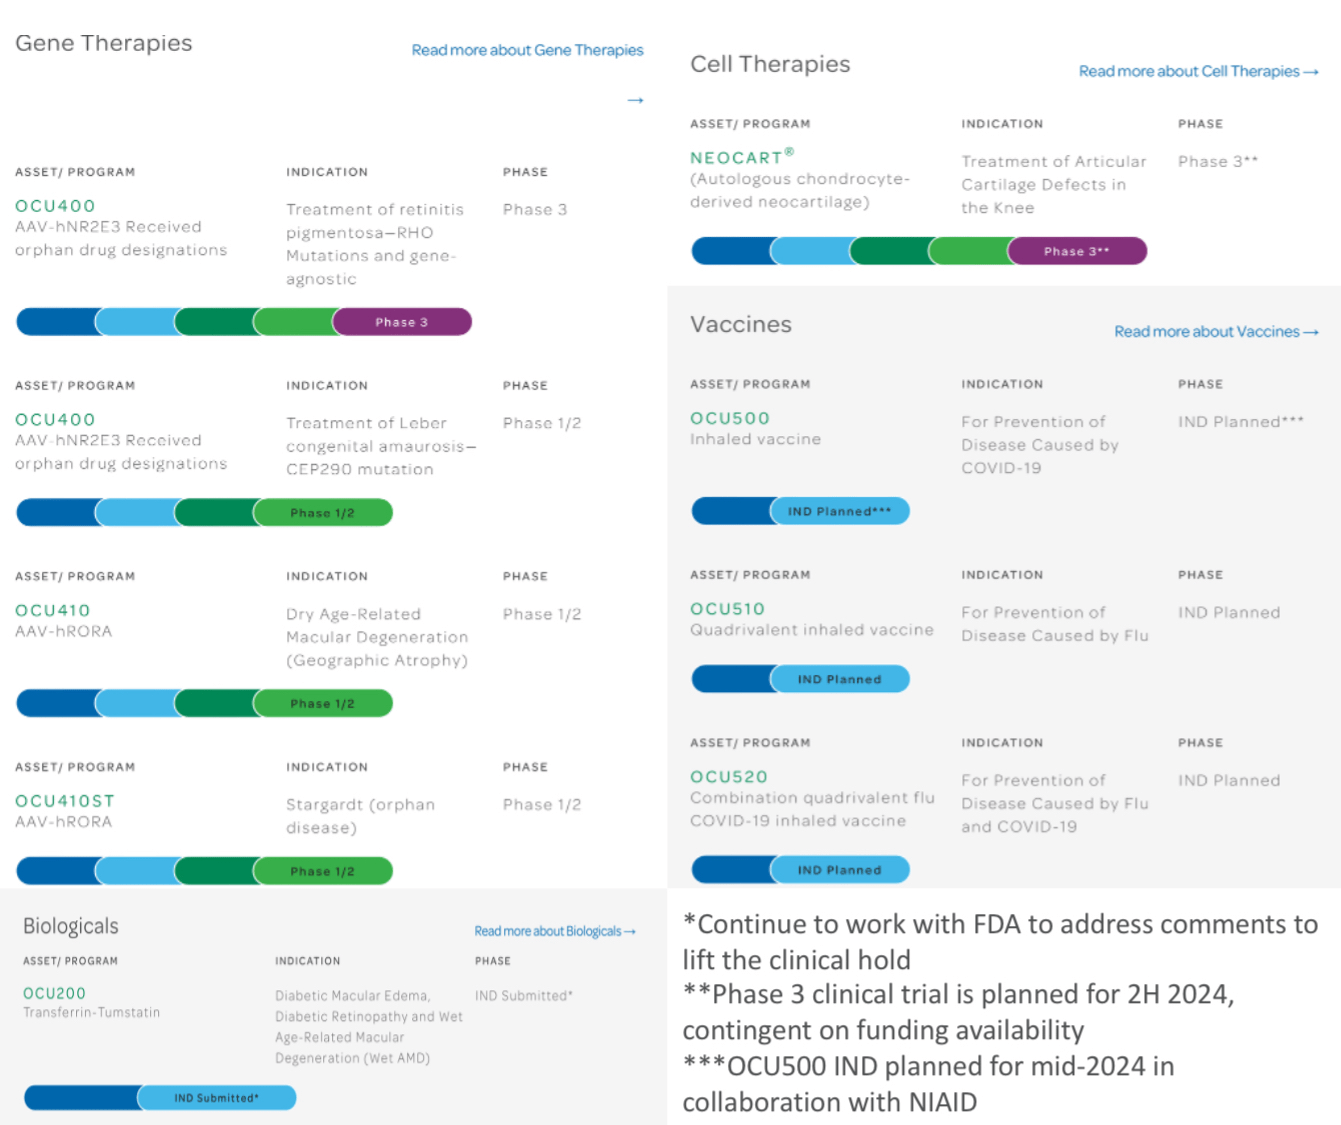Click the Vaccines section heading

740,324
